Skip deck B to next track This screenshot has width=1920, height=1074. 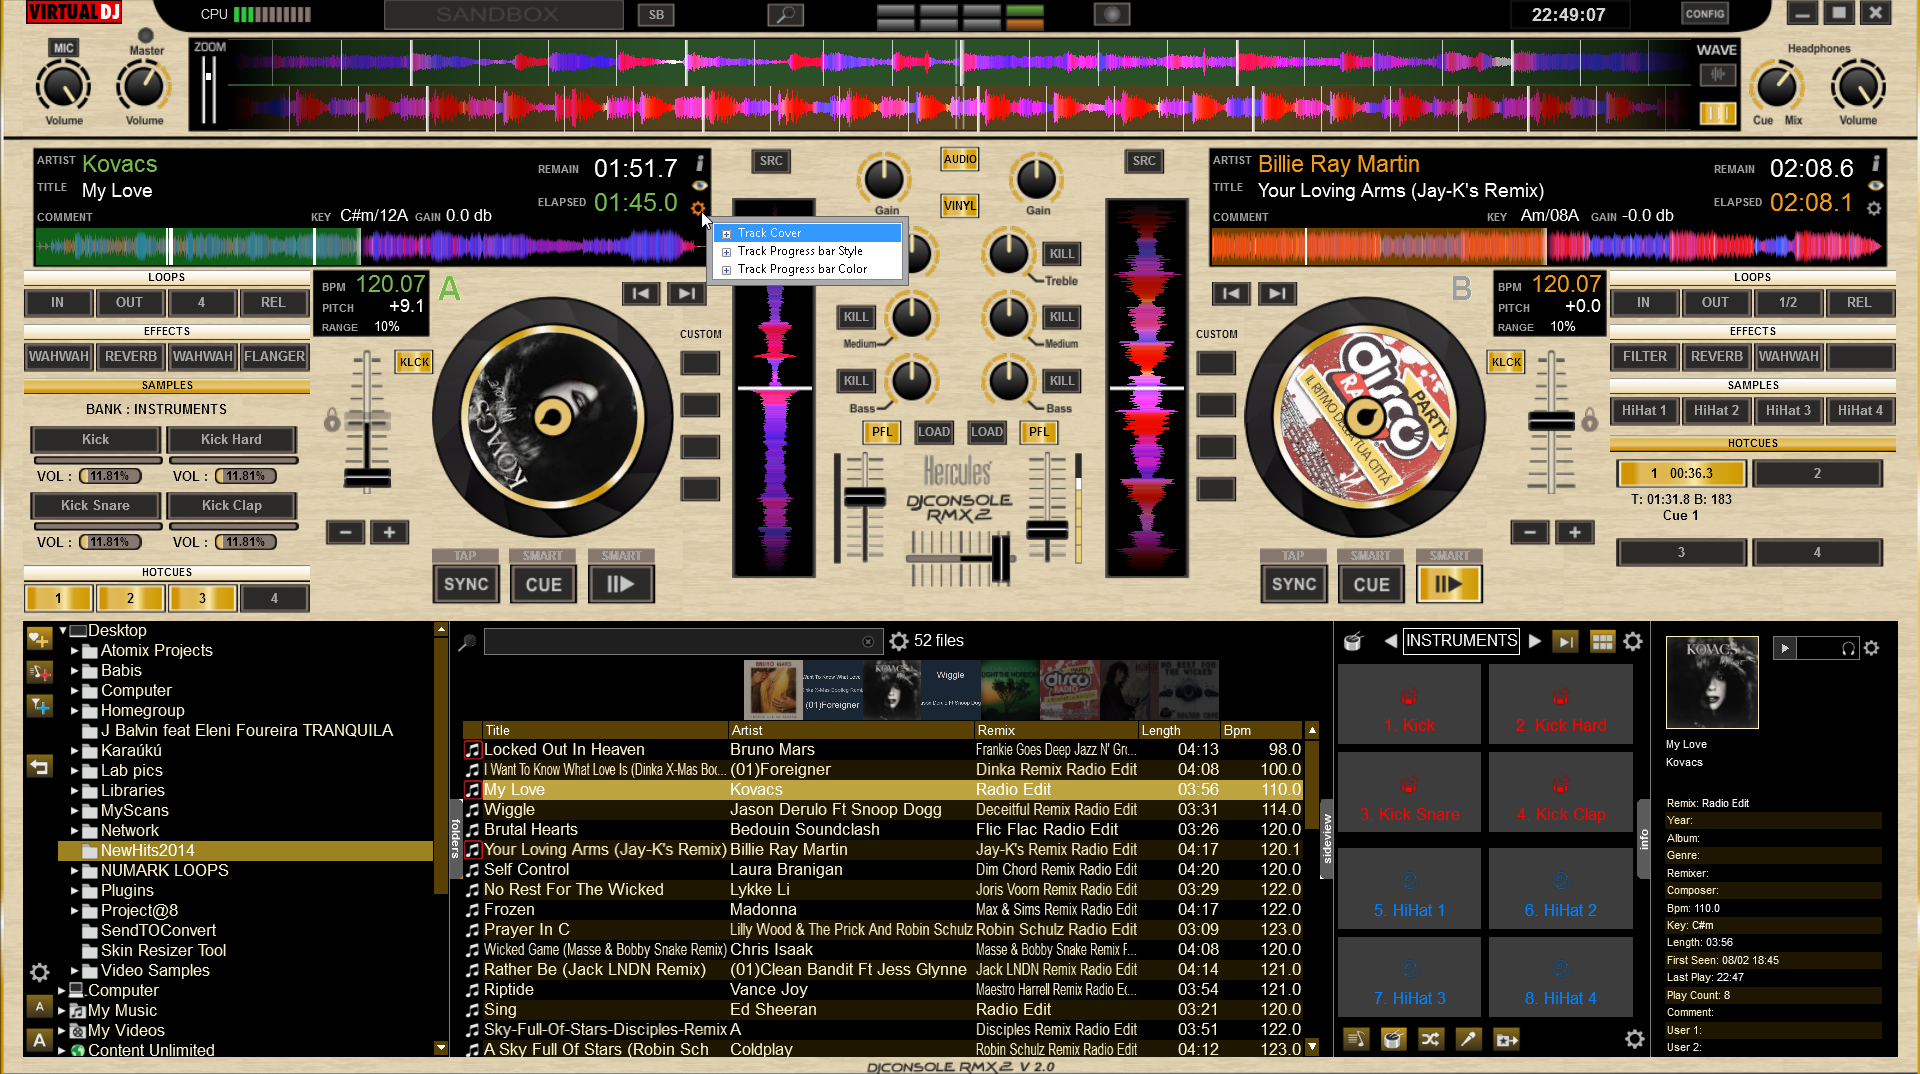1276,293
